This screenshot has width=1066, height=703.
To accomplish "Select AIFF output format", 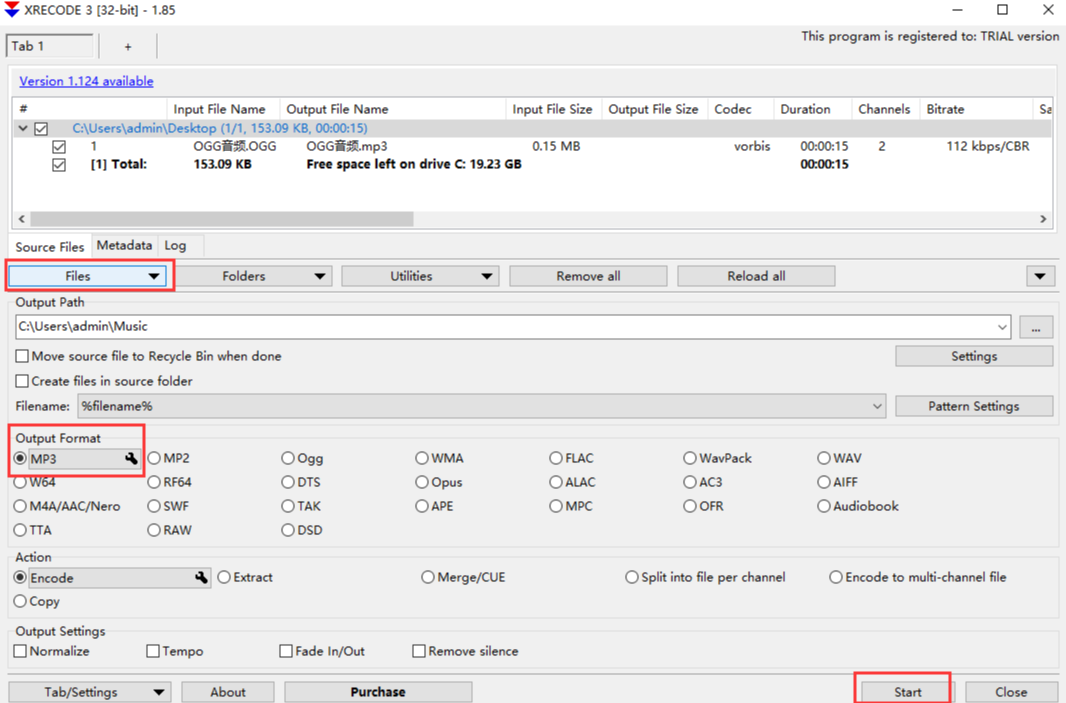I will (824, 482).
